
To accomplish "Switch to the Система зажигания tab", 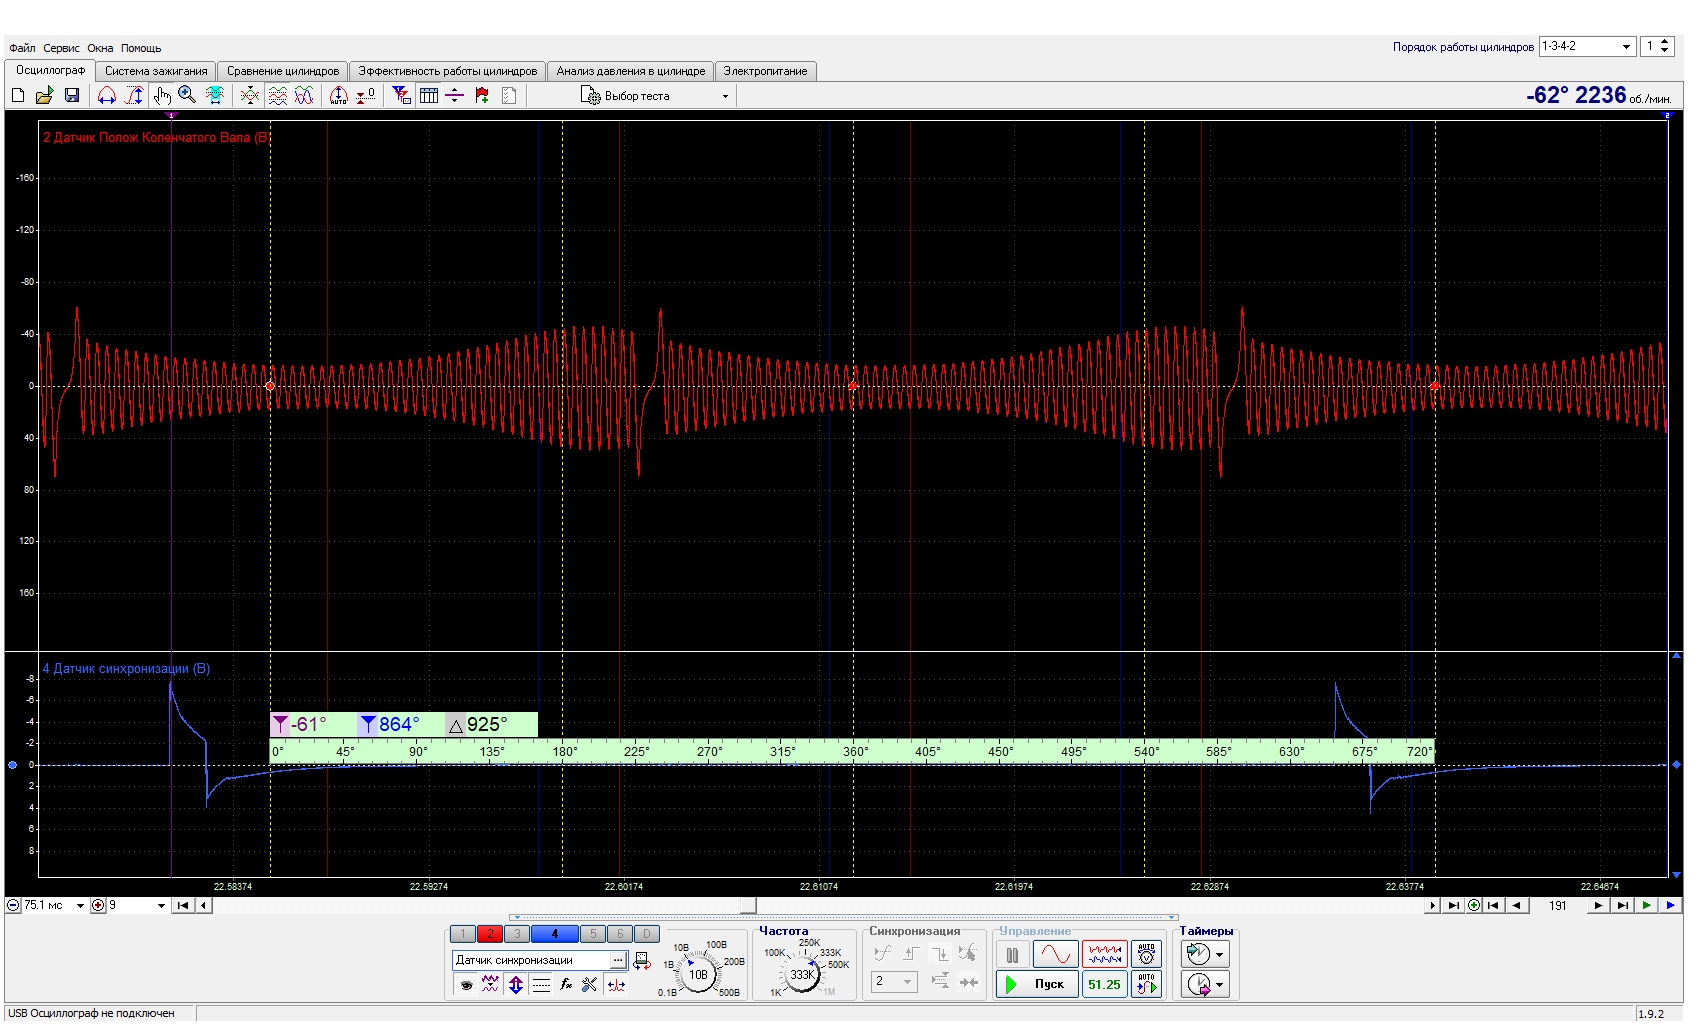I will pyautogui.click(x=156, y=71).
